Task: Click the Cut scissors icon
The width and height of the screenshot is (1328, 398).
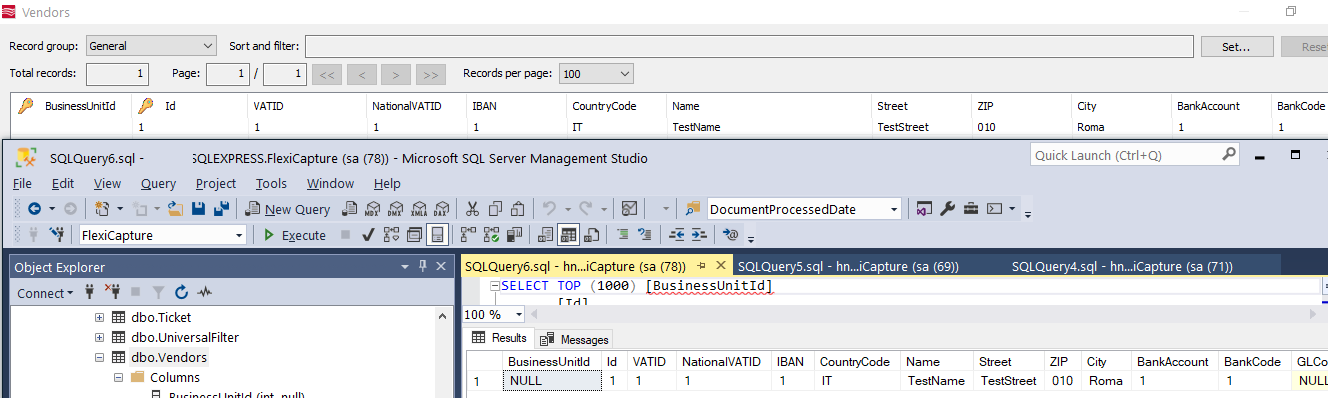Action: 472,209
